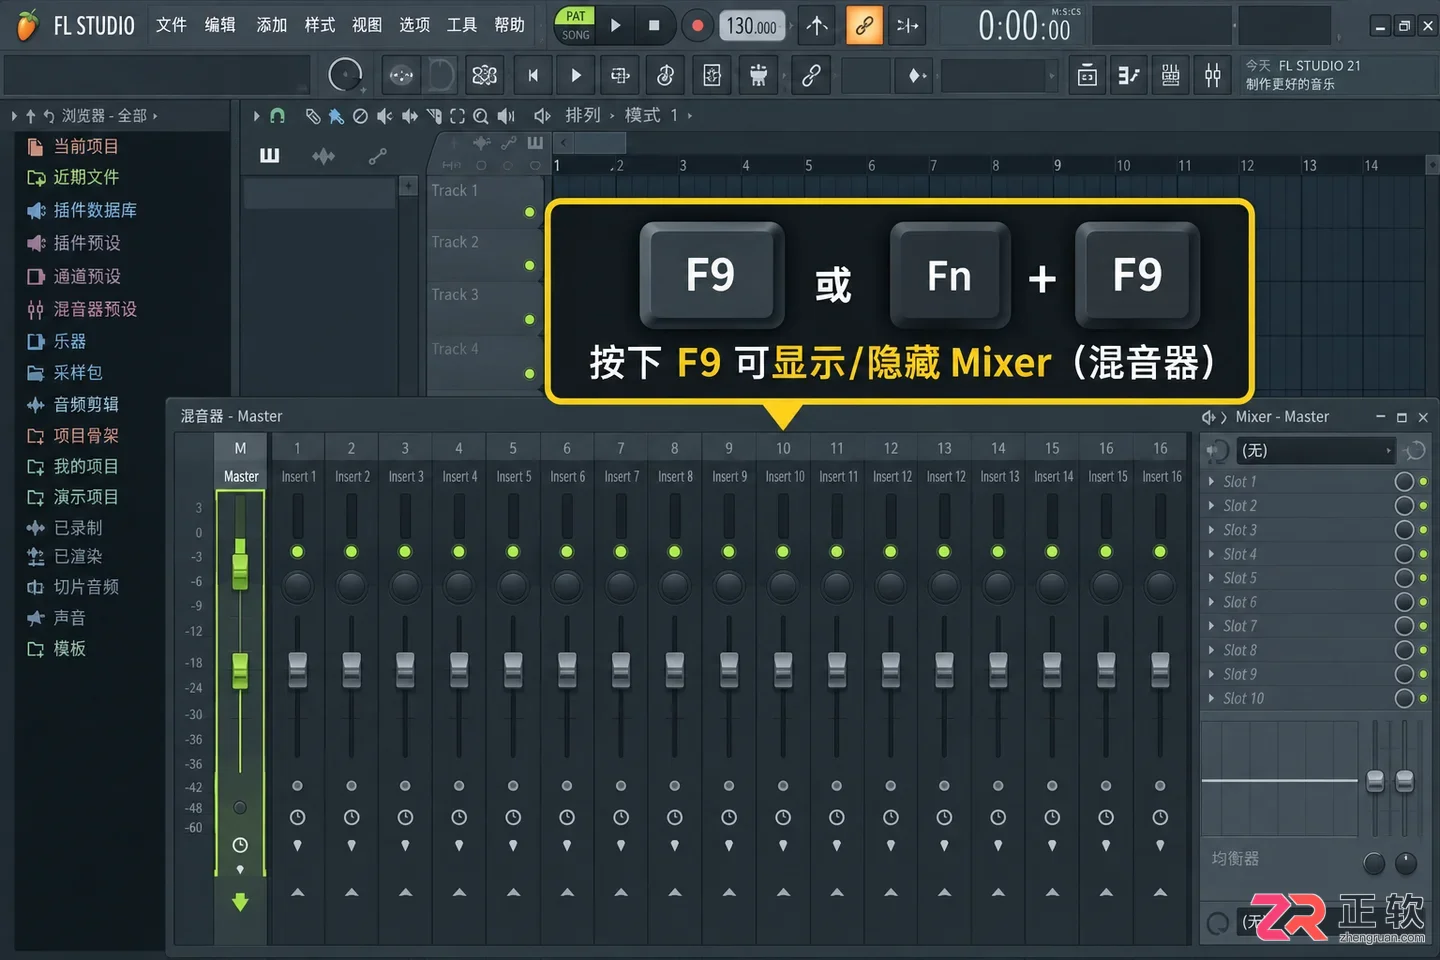The width and height of the screenshot is (1440, 960).
Task: Select the Master mixer track
Action: [241, 477]
